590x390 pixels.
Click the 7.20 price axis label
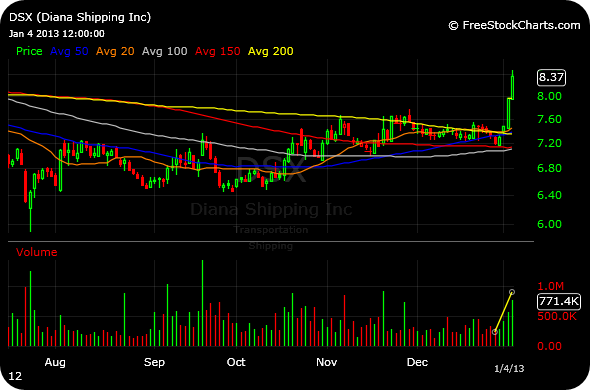click(x=549, y=143)
